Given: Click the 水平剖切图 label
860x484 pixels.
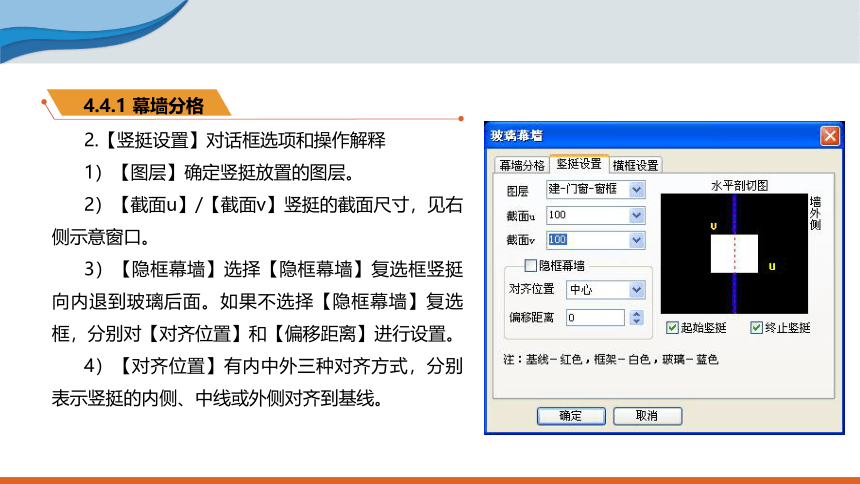Looking at the screenshot, I should (x=739, y=185).
